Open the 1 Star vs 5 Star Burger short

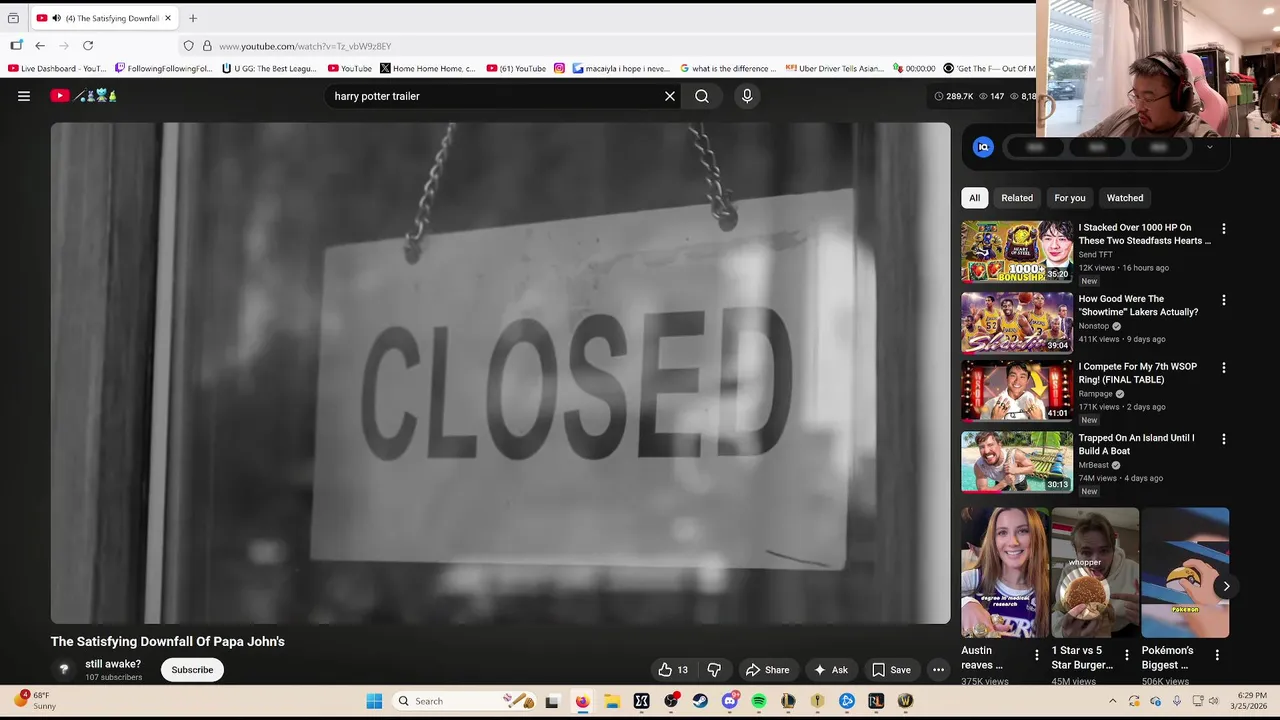point(1095,573)
